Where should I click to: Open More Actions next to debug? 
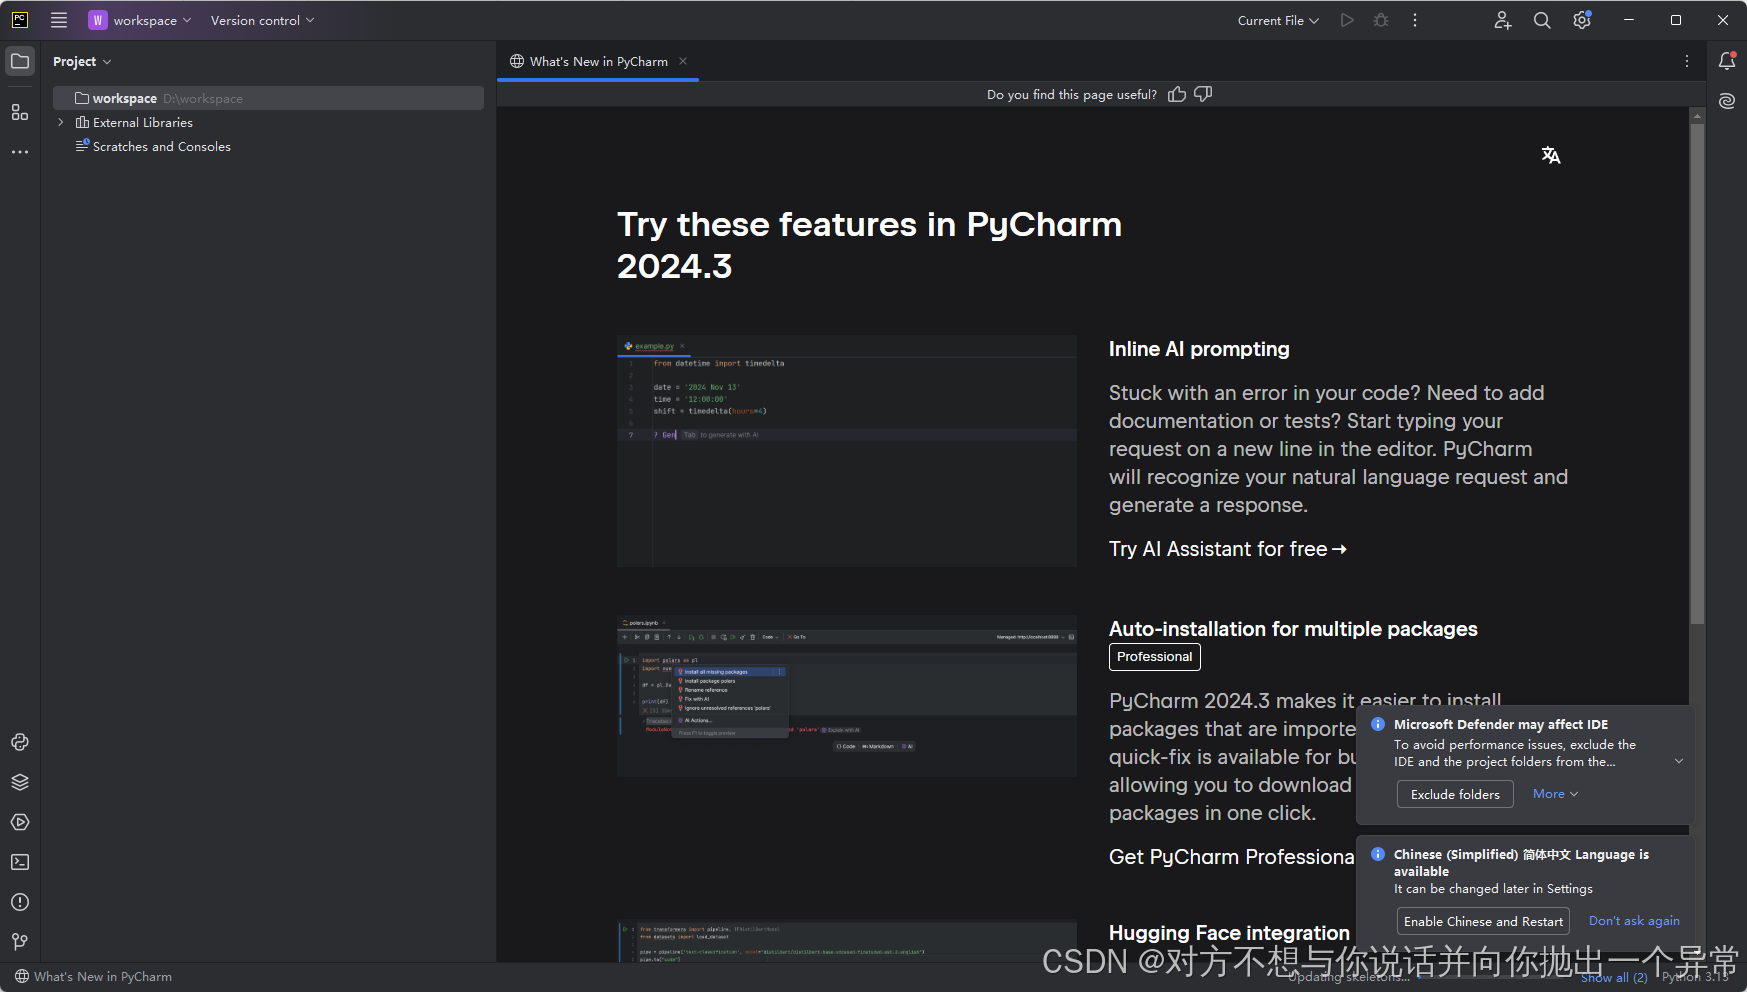(1415, 20)
